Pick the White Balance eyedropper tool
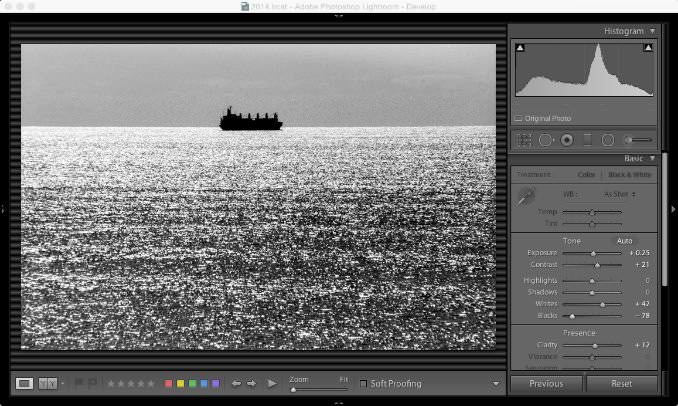 [526, 197]
